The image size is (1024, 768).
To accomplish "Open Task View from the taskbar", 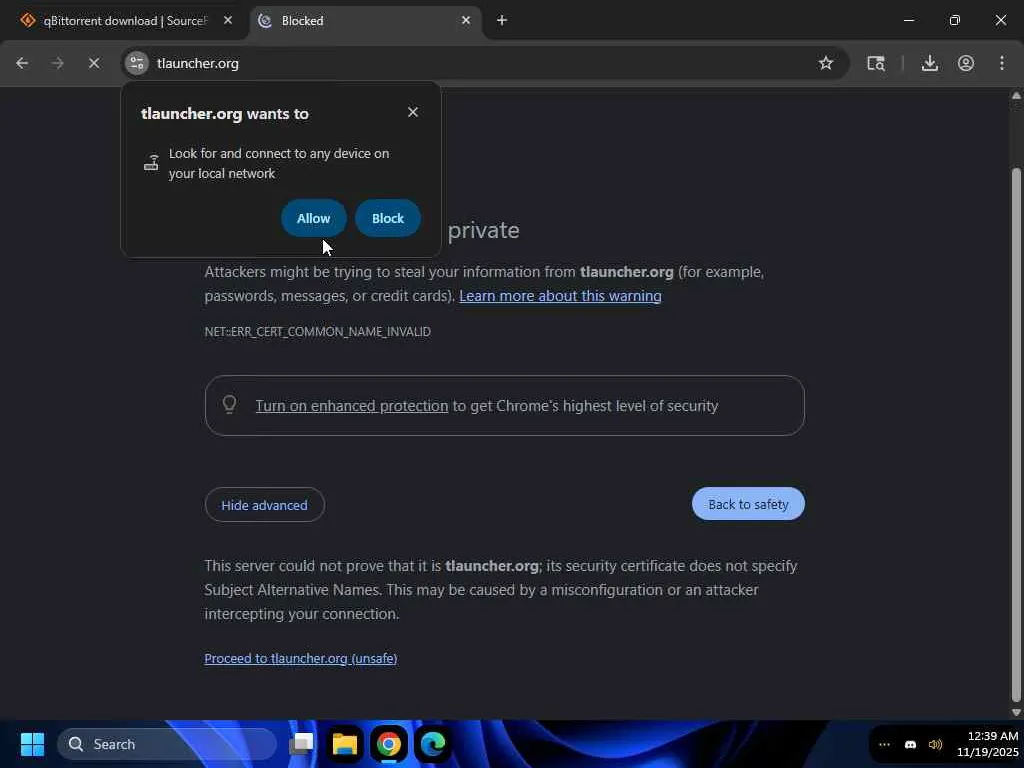I will point(301,744).
